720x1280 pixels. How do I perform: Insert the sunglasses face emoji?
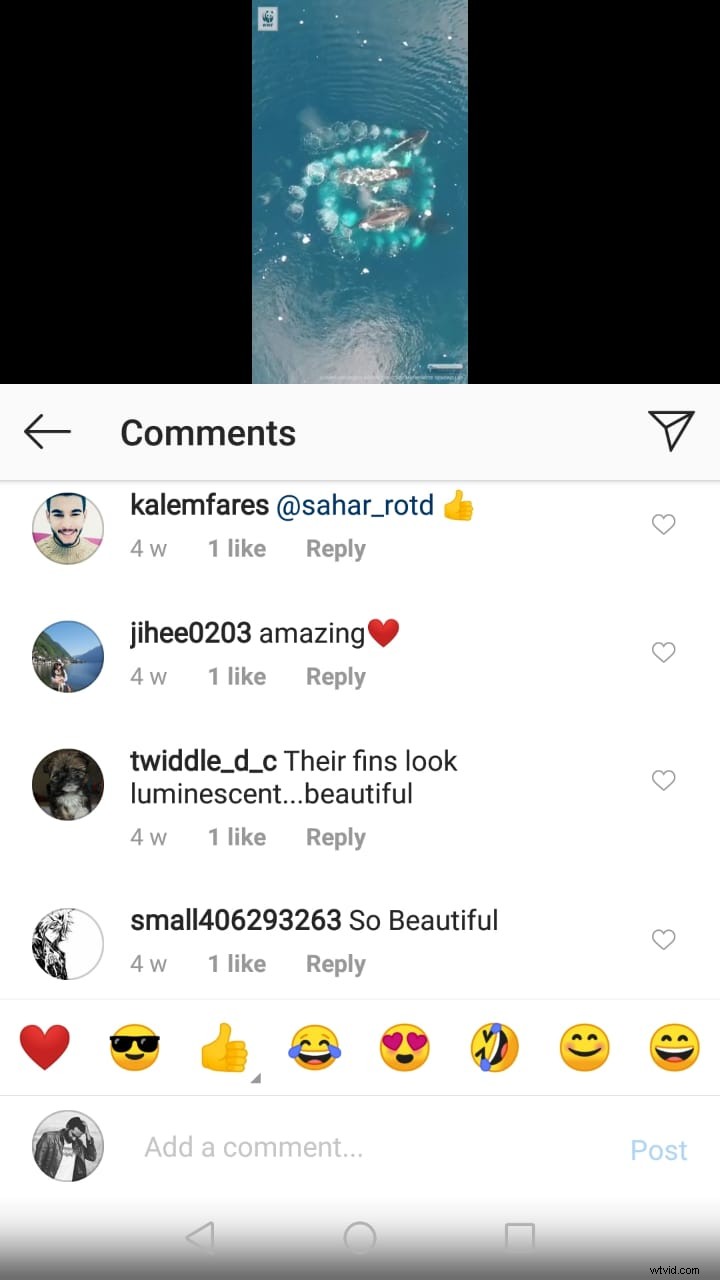(x=135, y=1048)
